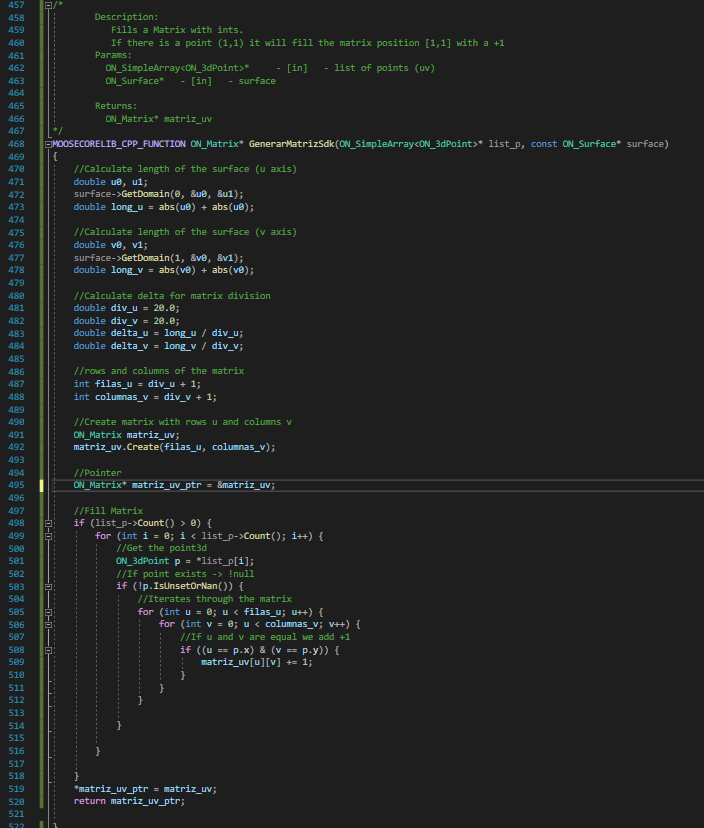
Task: Click '//If u and v are equal we add +1' comment
Action: point(265,637)
